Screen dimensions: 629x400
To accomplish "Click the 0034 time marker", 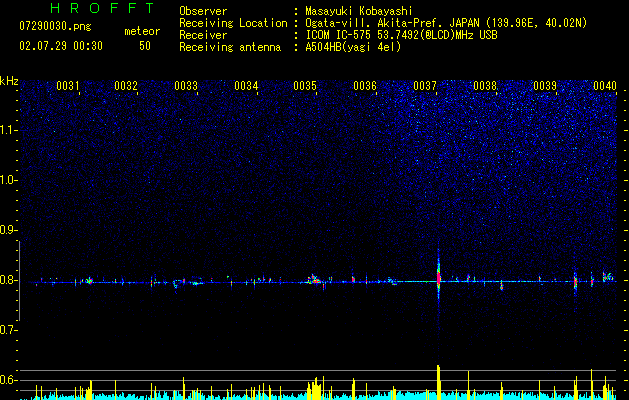I will 246,86.
